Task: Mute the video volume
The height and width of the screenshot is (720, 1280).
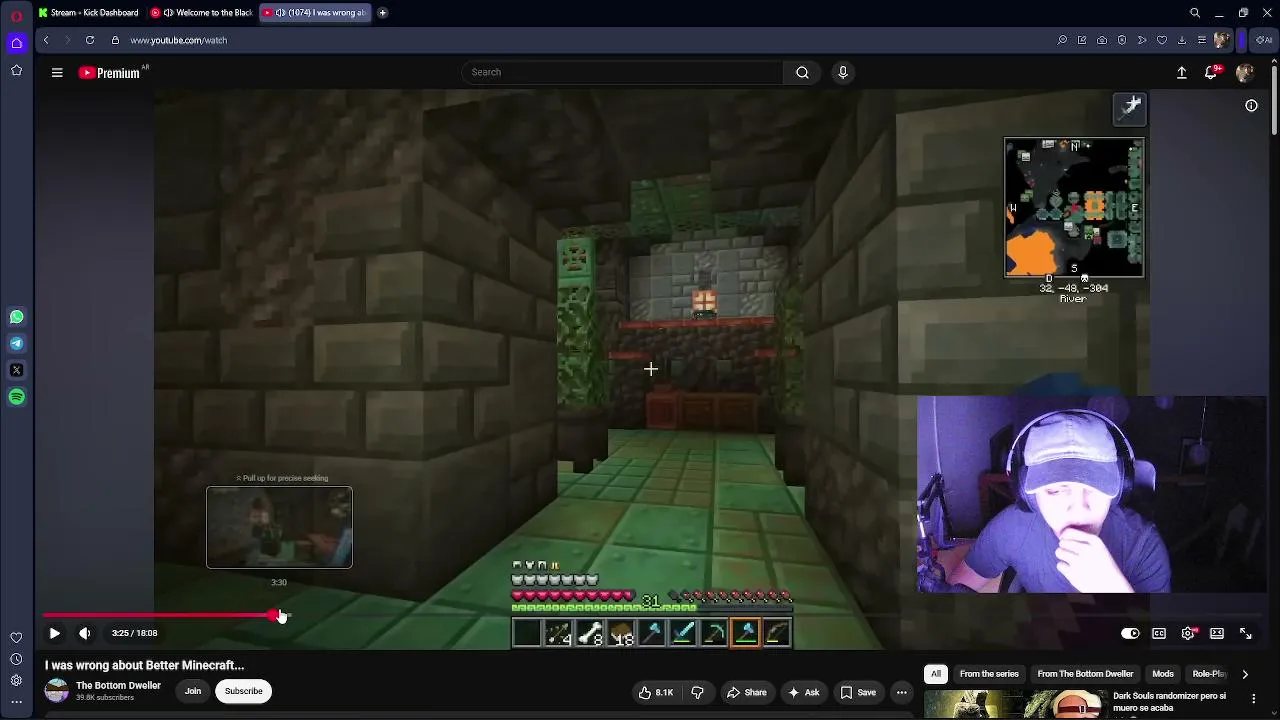Action: 85,633
